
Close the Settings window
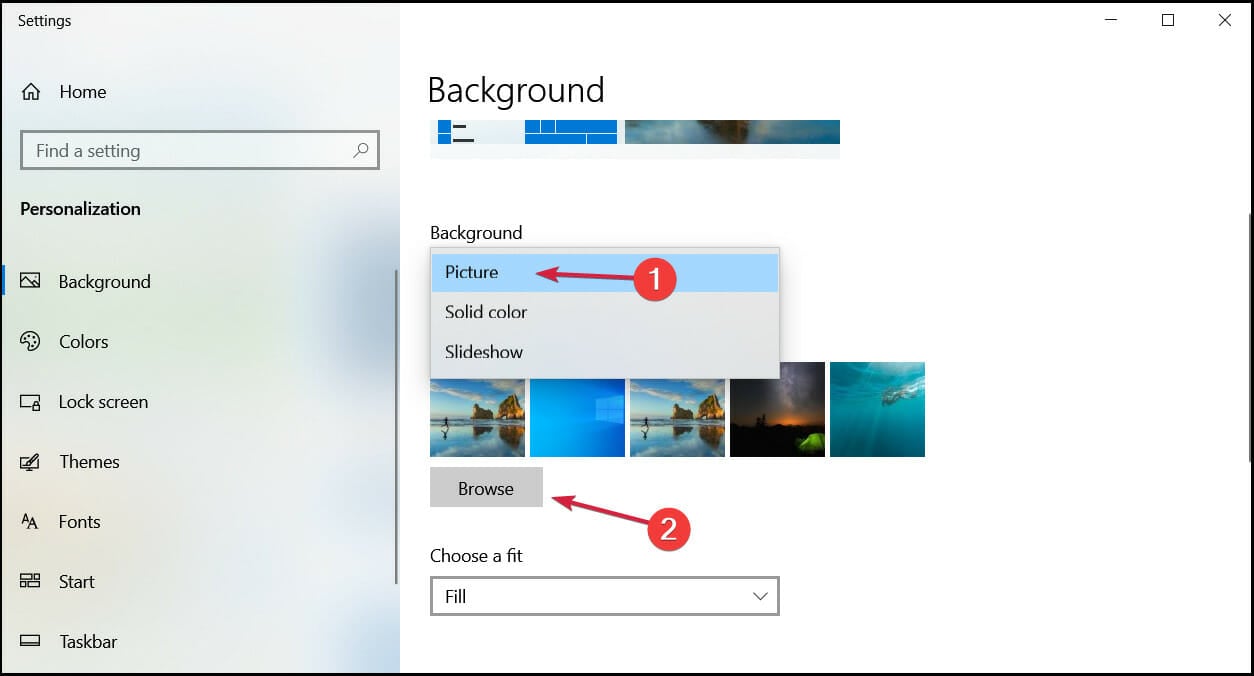1224,20
